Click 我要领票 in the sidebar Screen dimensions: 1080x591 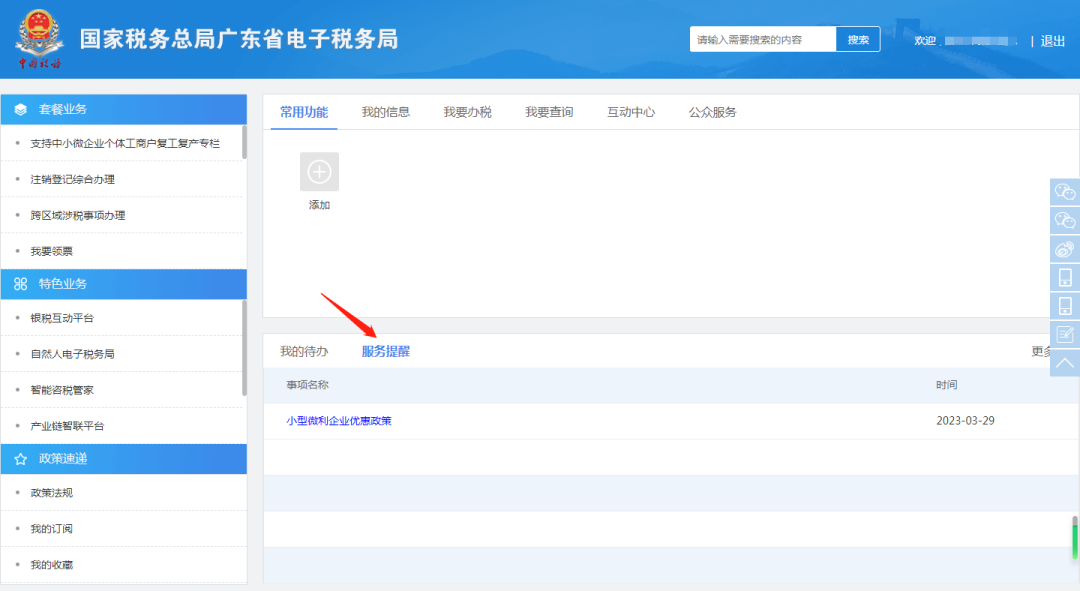52,251
